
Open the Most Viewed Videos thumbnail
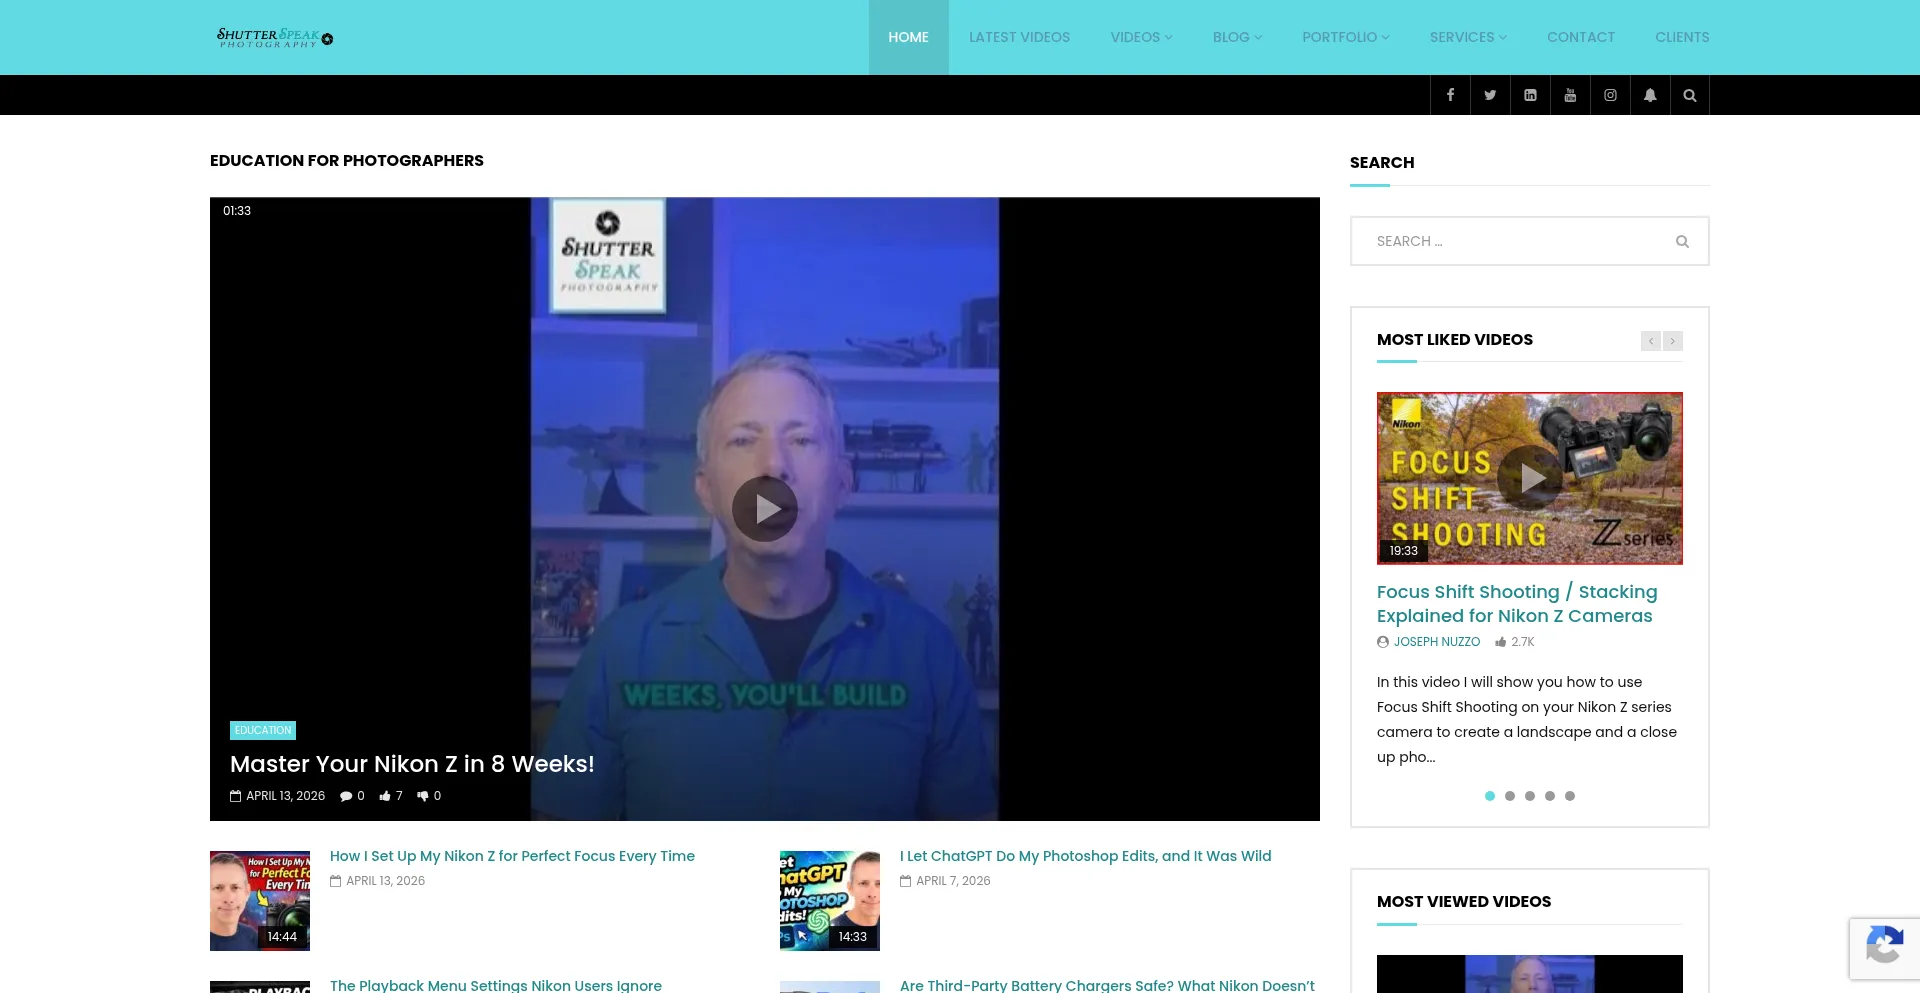pyautogui.click(x=1530, y=974)
